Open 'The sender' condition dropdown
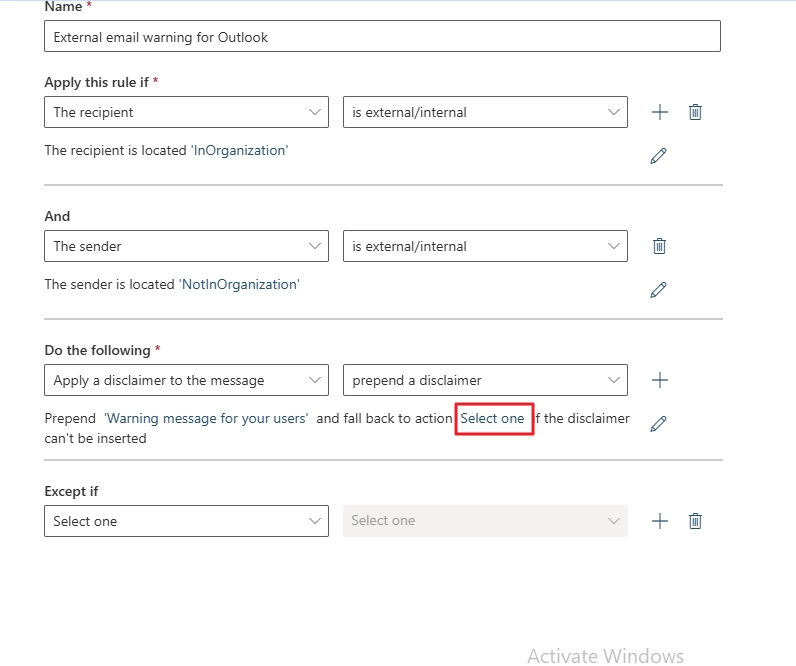796x666 pixels. [x=186, y=246]
